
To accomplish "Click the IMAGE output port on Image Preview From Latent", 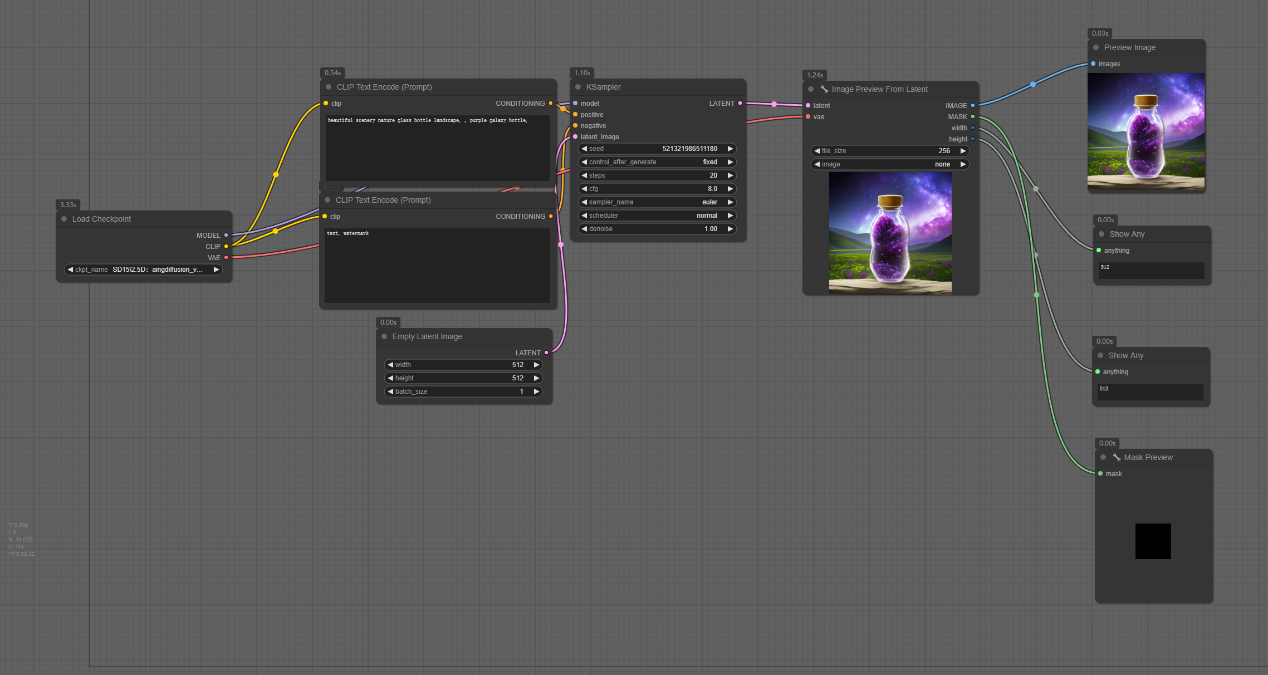I will 972,105.
